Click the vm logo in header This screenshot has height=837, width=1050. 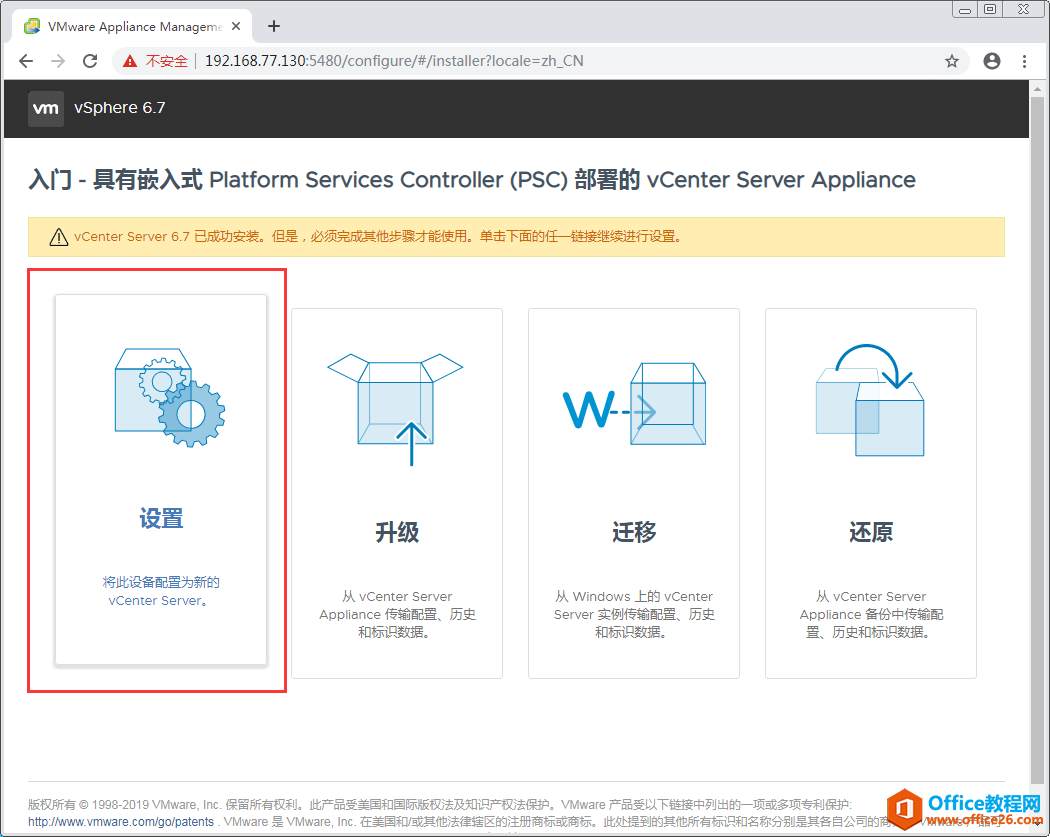point(46,108)
